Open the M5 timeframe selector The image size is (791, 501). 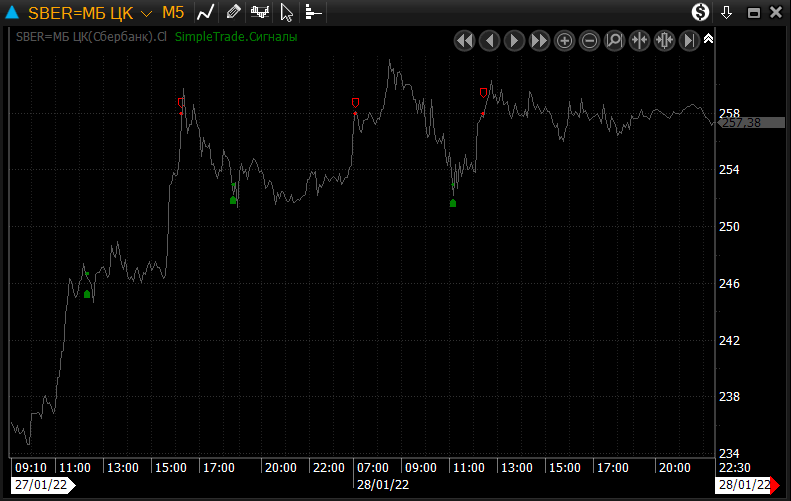tap(173, 13)
